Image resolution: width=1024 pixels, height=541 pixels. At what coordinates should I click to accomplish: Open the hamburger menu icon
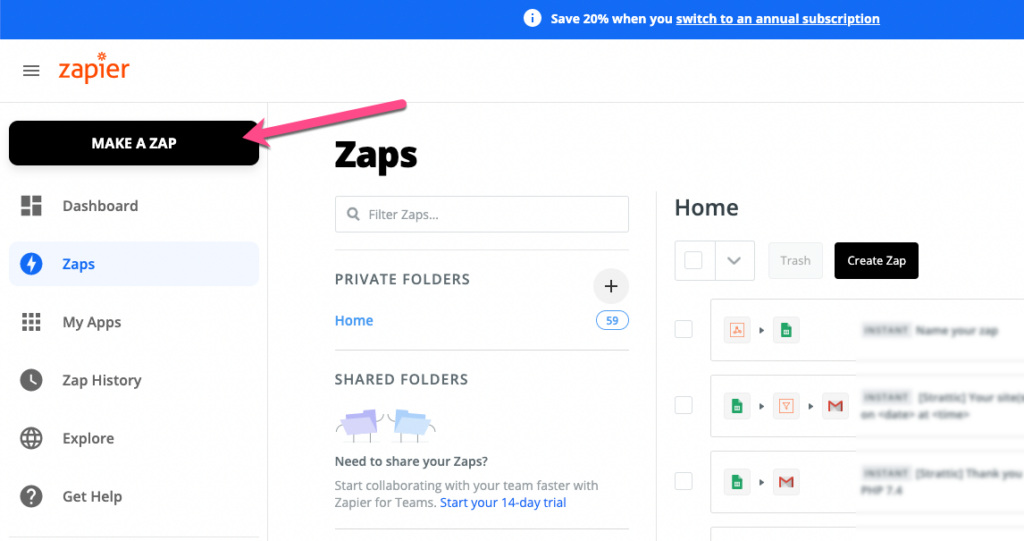(31, 71)
